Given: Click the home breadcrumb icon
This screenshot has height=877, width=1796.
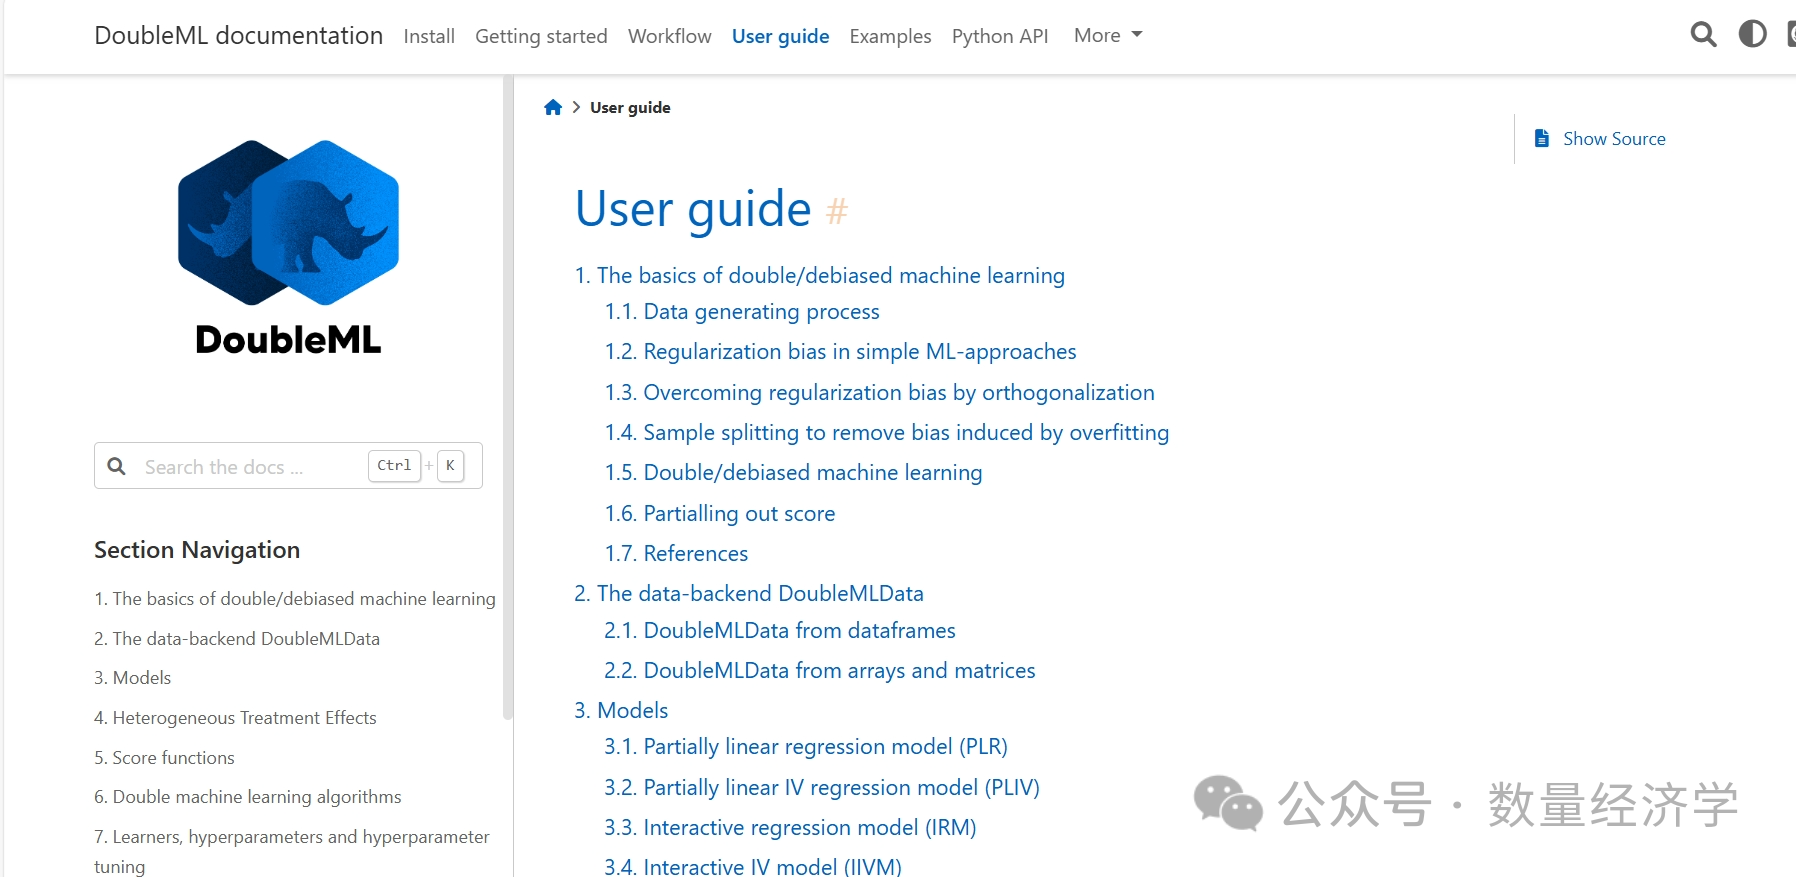Looking at the screenshot, I should (553, 108).
